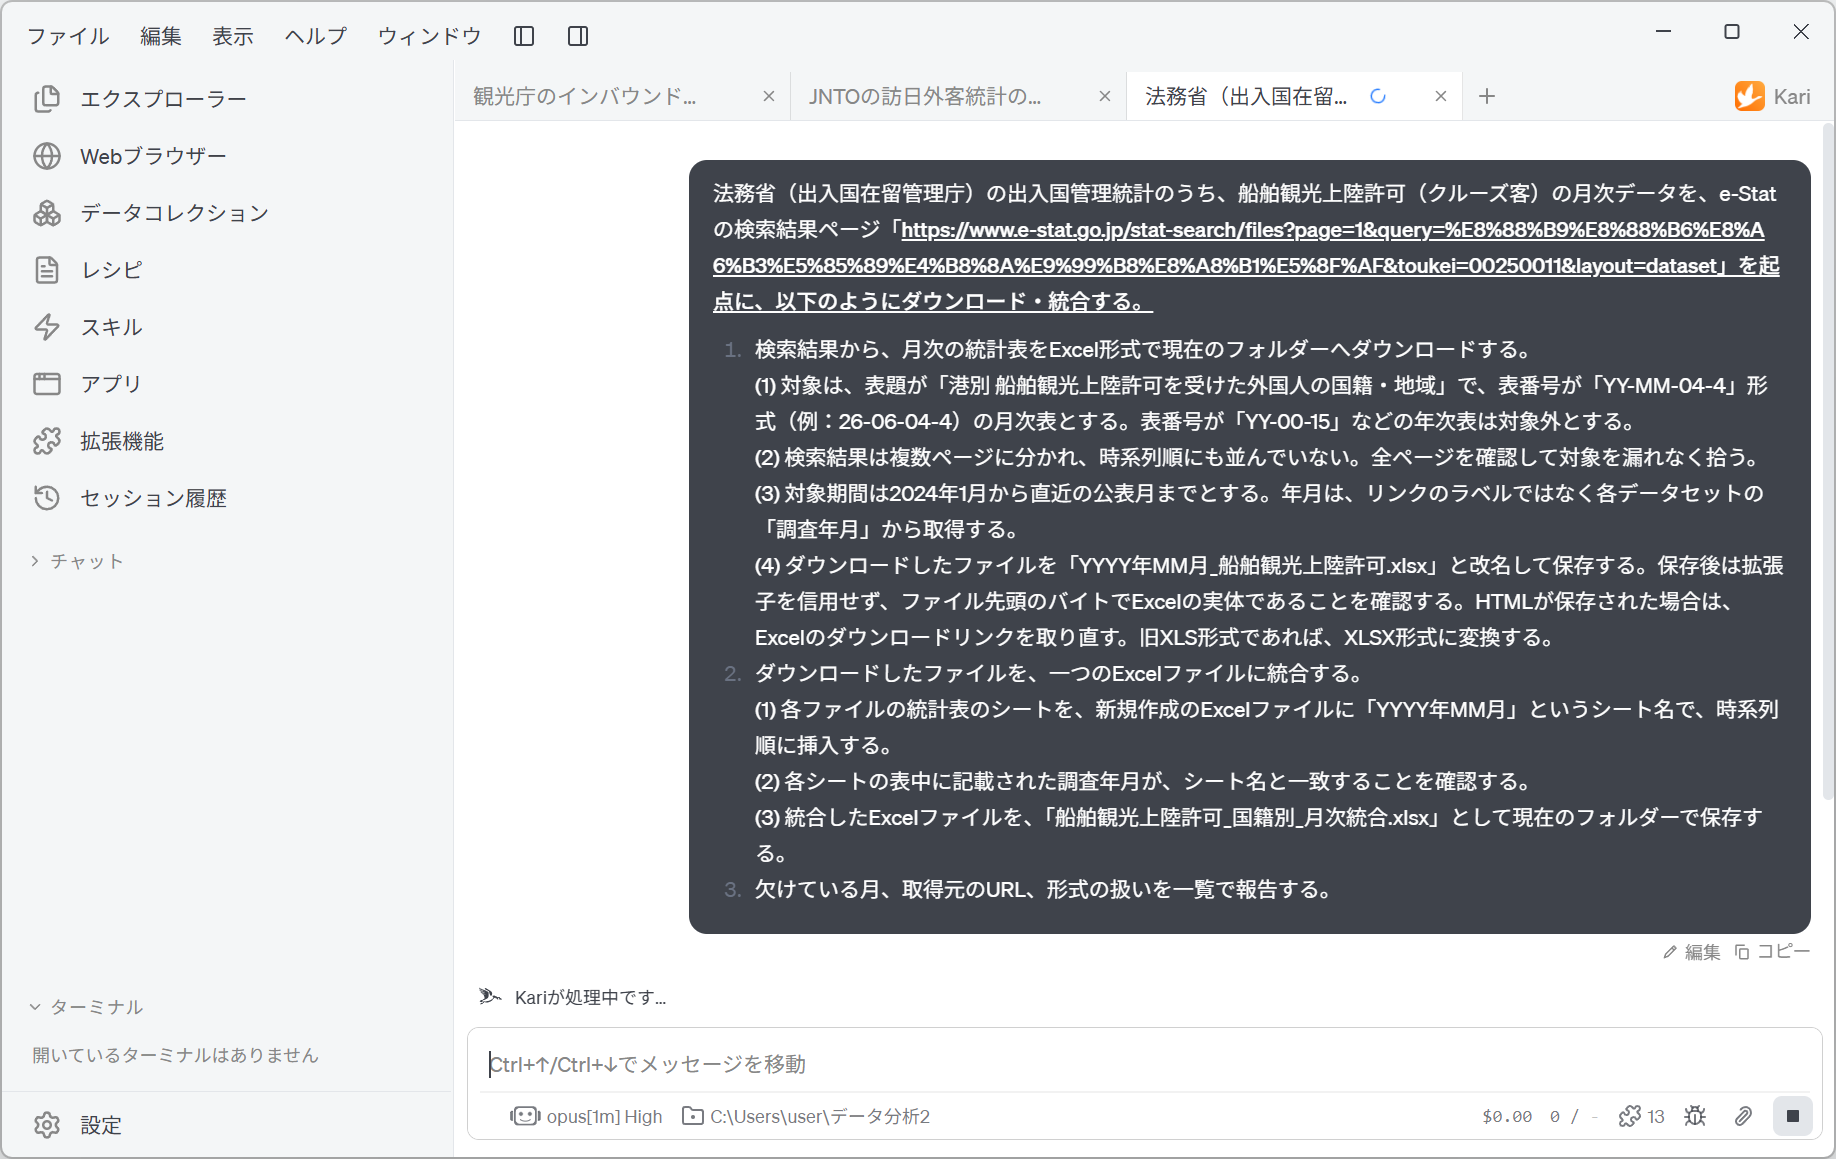Click the chat area vertical scrollbar
Image resolution: width=1836 pixels, height=1159 pixels.
1827,460
